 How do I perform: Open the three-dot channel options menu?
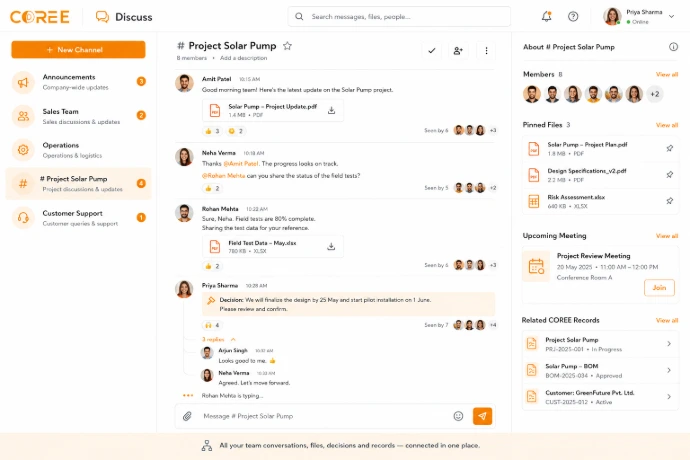[486, 51]
